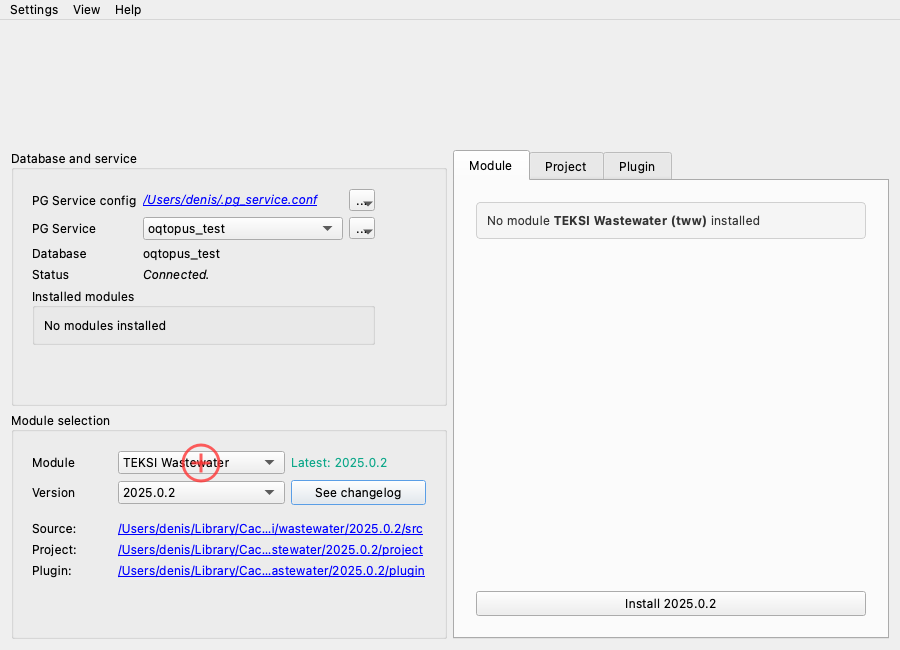This screenshot has width=900, height=650.
Task: Expand the Module dropdown showing TEKSI Wastewater
Action: (201, 463)
